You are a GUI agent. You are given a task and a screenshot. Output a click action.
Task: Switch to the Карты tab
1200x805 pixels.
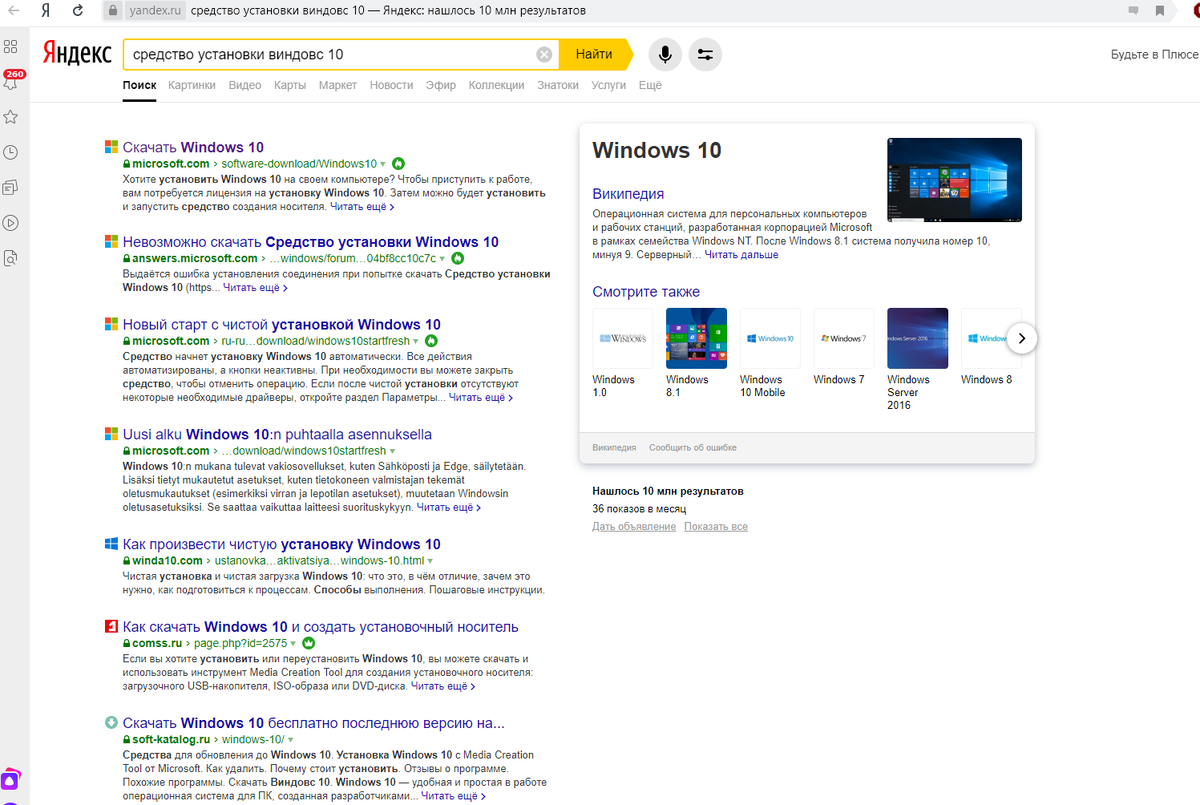click(x=290, y=86)
